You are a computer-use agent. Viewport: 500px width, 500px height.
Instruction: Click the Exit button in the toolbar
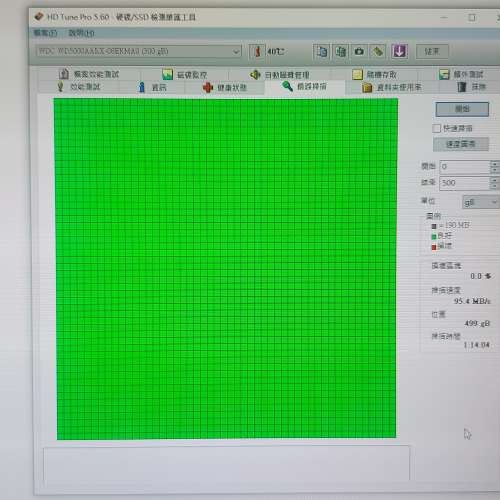pos(432,52)
